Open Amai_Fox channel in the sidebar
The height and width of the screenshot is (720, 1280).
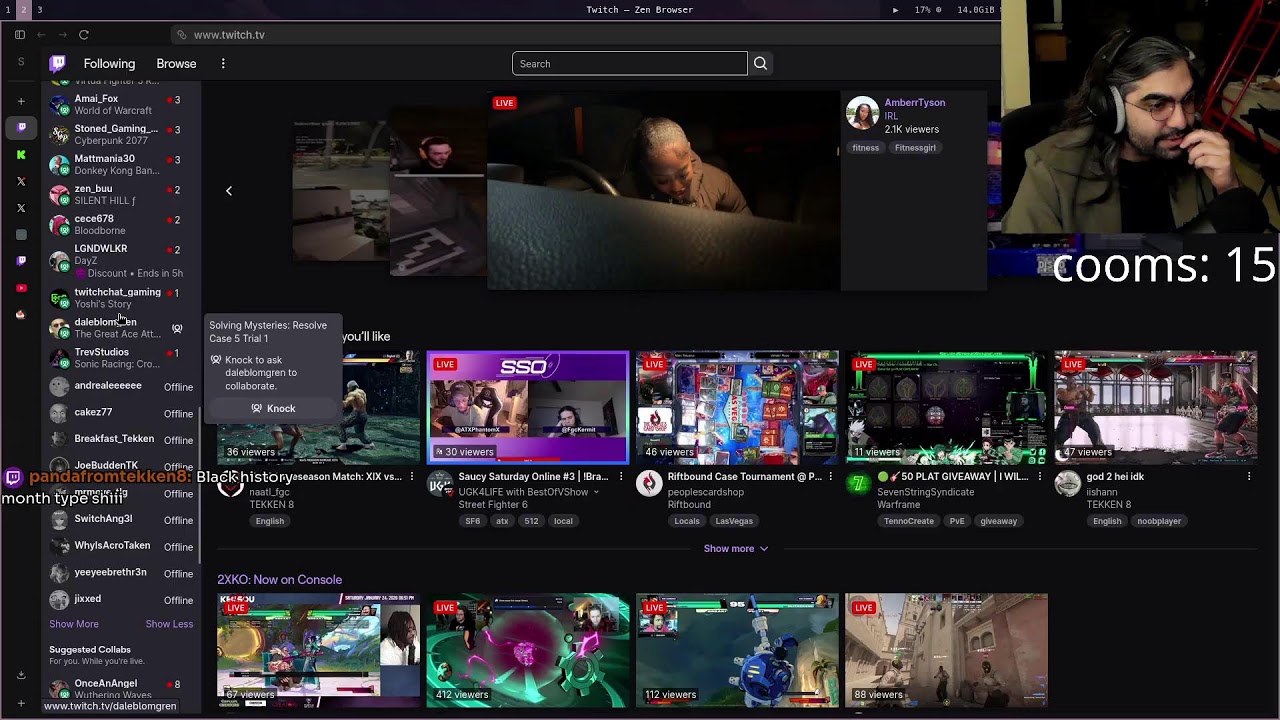121,105
